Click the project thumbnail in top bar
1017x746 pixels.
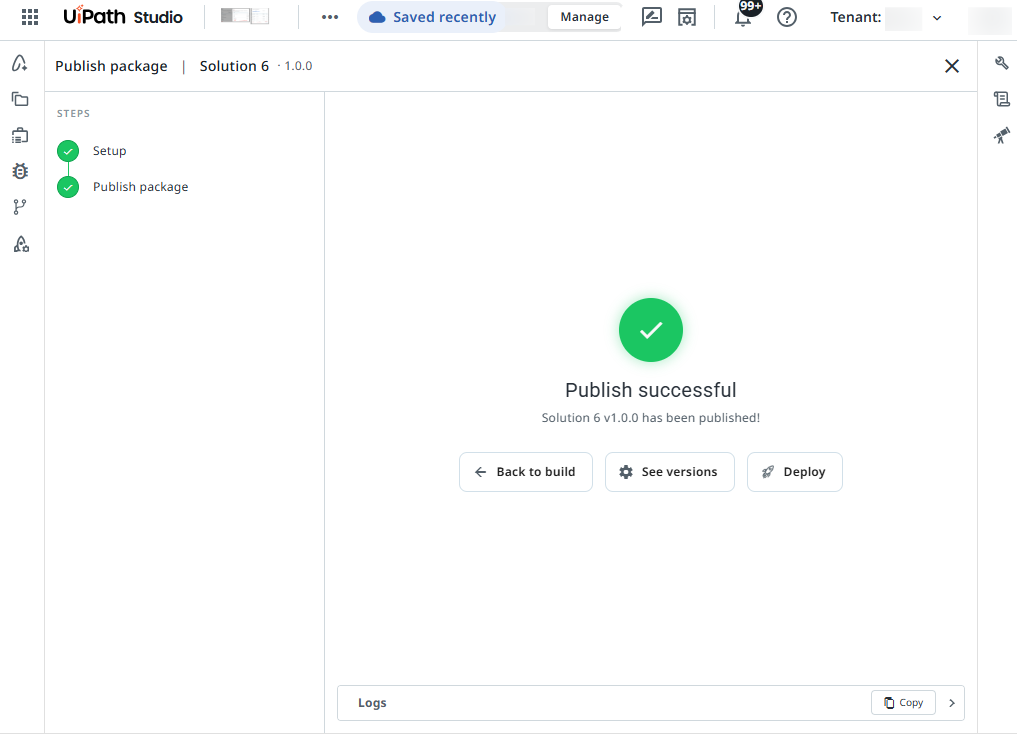pyautogui.click(x=245, y=16)
